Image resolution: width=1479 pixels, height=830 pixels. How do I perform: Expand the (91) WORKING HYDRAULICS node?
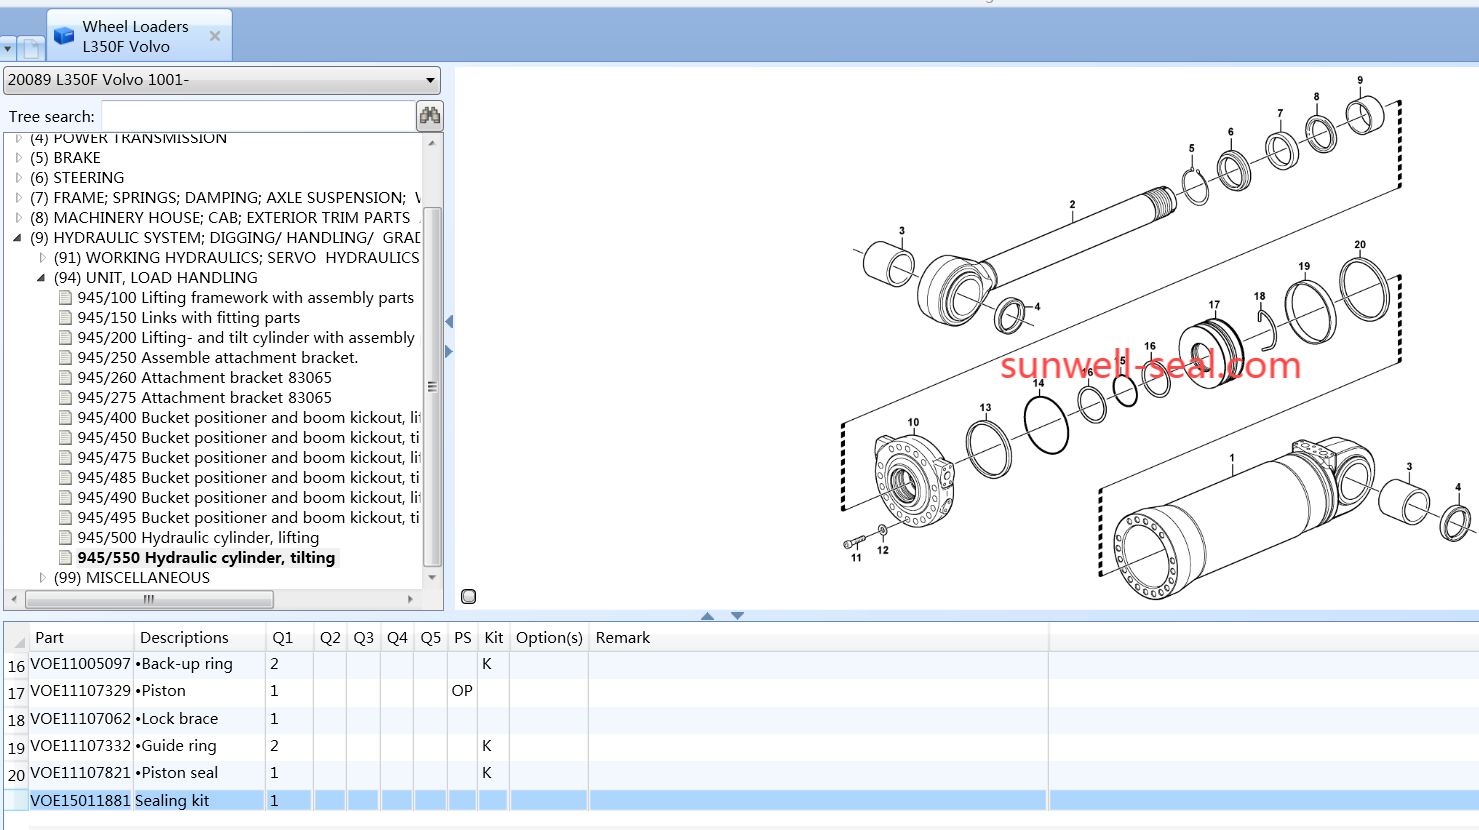pos(42,258)
